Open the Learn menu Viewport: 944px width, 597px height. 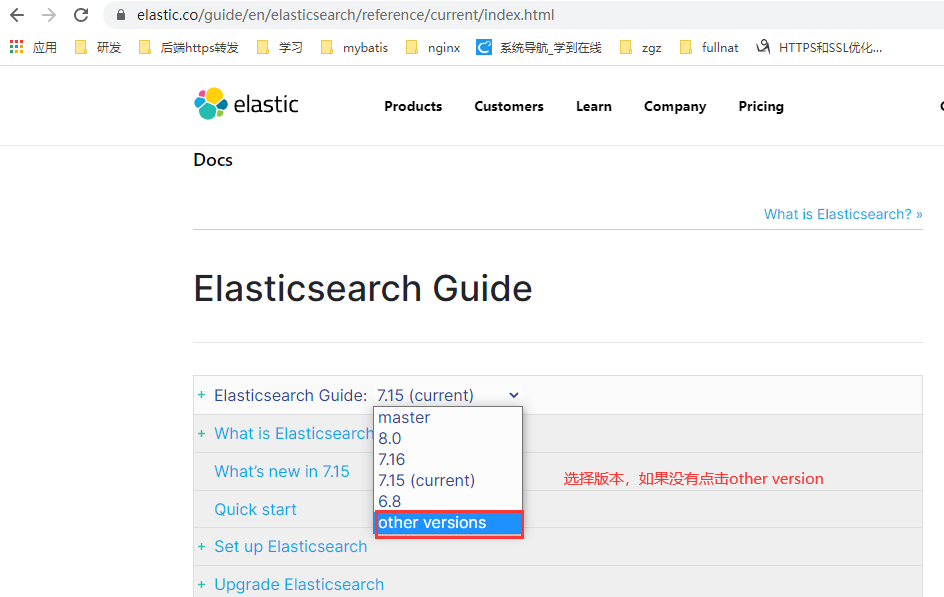594,107
